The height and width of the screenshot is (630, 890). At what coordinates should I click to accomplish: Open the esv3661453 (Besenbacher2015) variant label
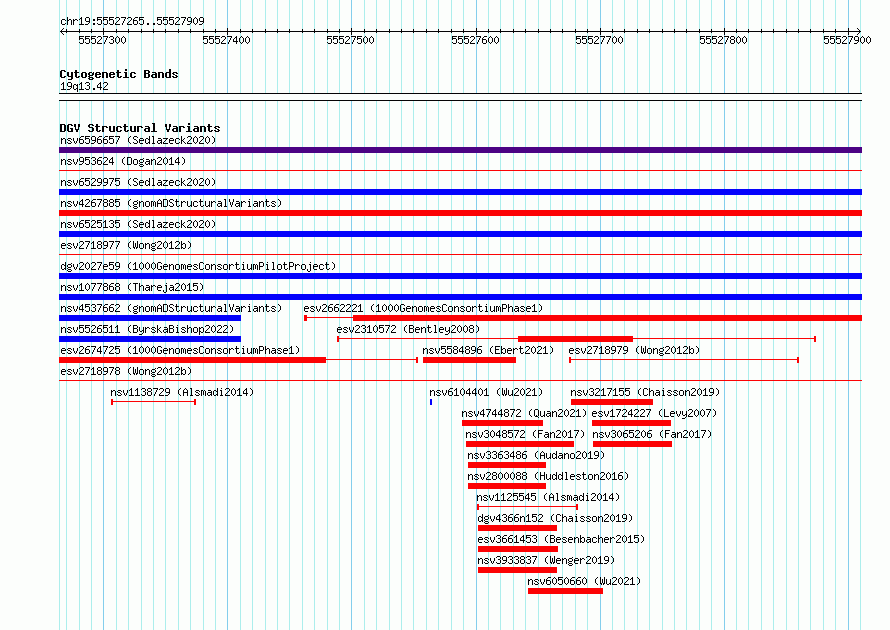(561, 539)
